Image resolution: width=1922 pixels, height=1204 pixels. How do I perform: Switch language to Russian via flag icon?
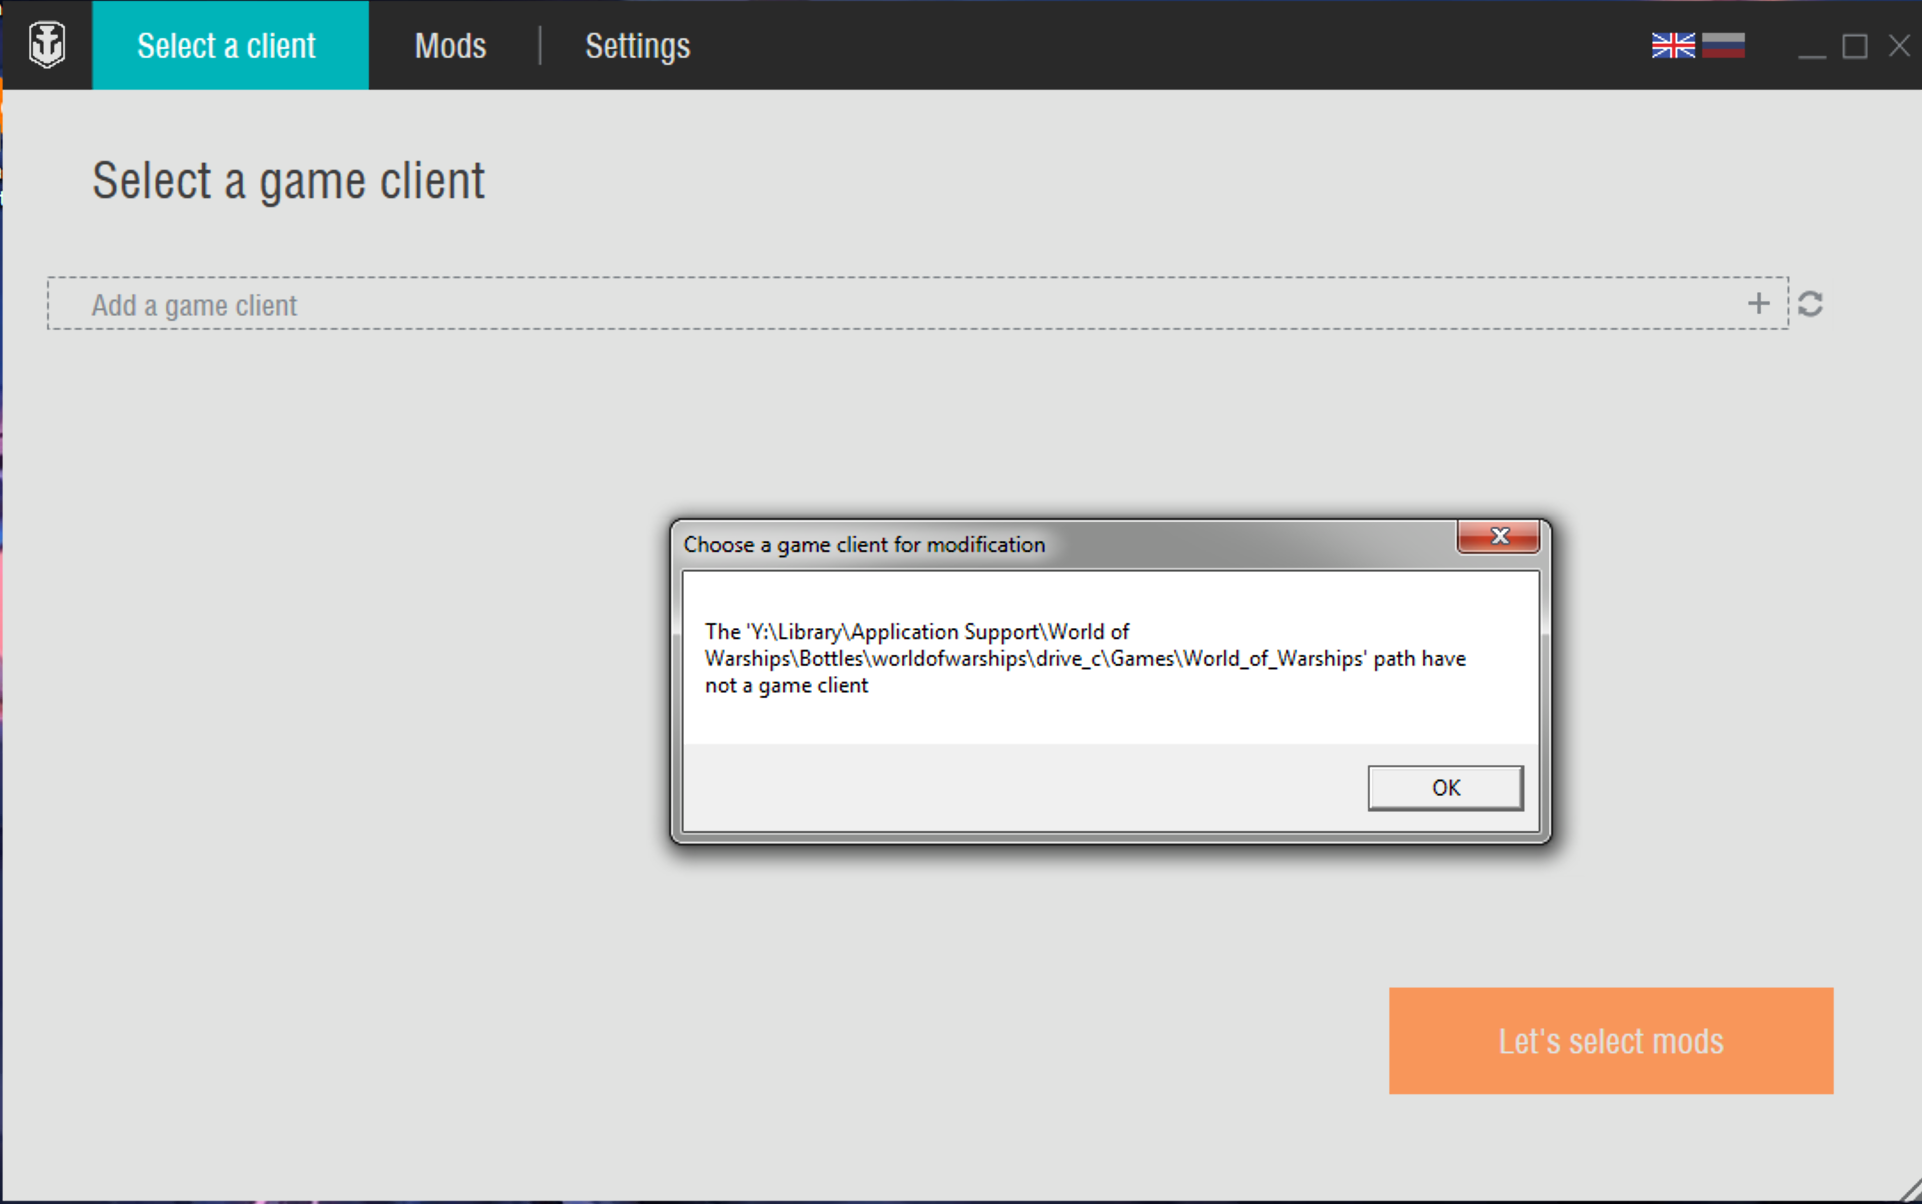(1723, 46)
